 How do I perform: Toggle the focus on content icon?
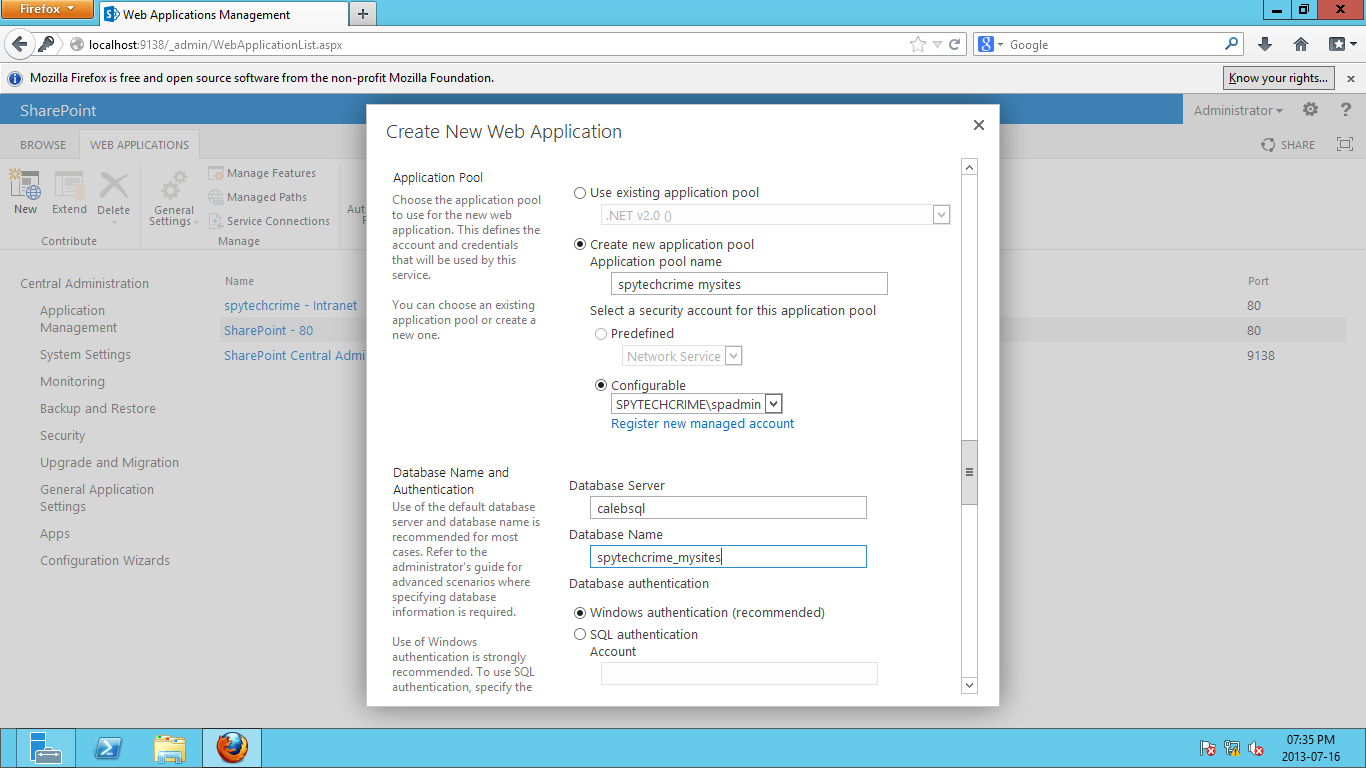1344,144
